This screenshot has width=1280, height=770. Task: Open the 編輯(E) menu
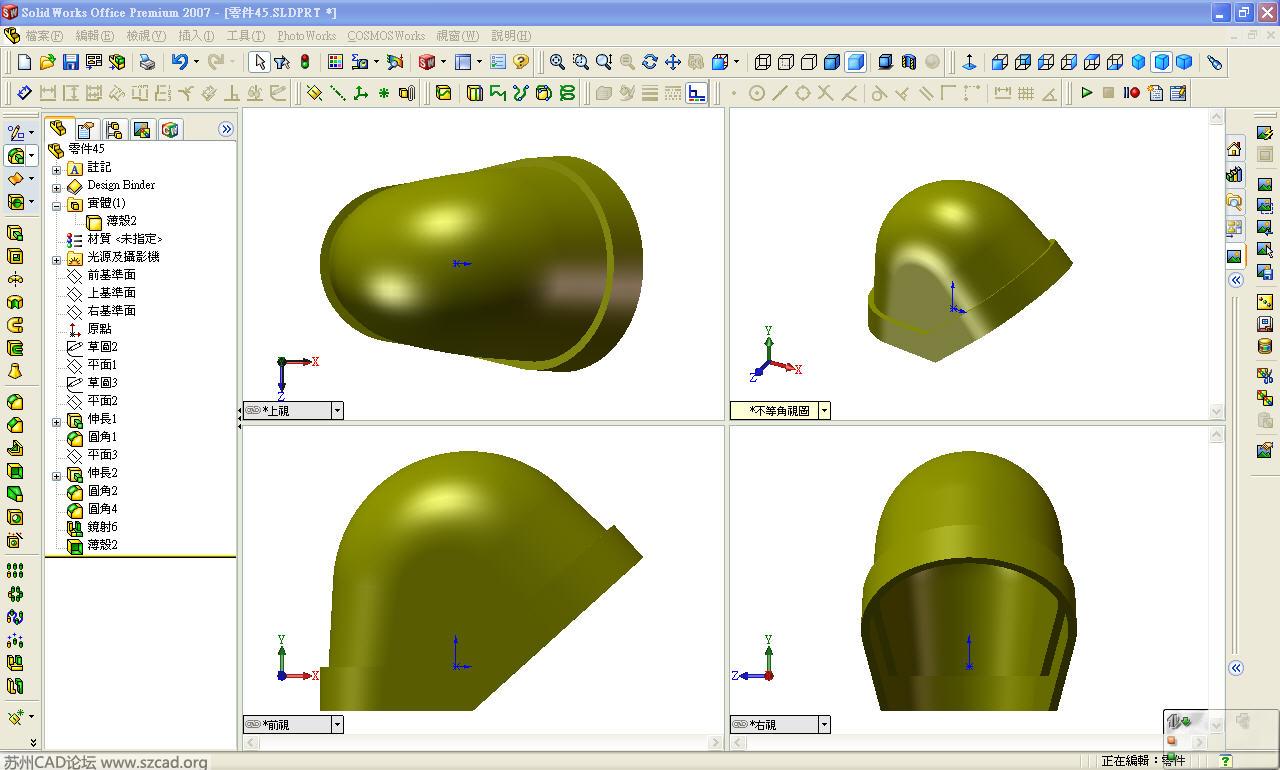95,36
